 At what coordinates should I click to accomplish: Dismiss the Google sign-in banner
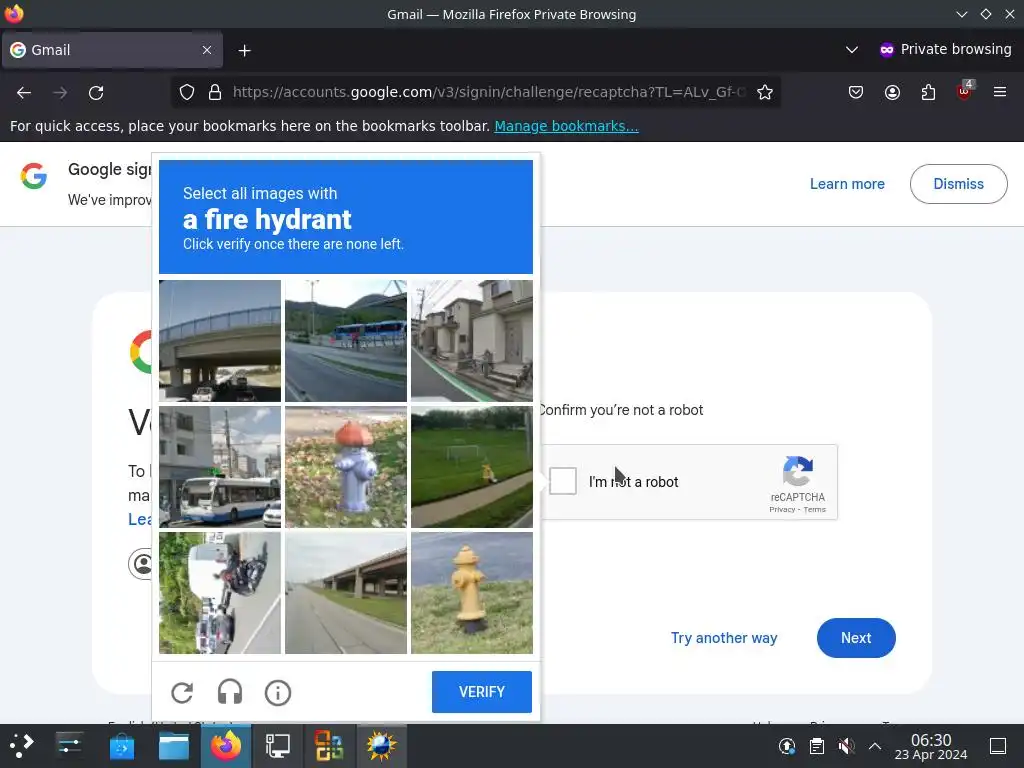coord(958,184)
